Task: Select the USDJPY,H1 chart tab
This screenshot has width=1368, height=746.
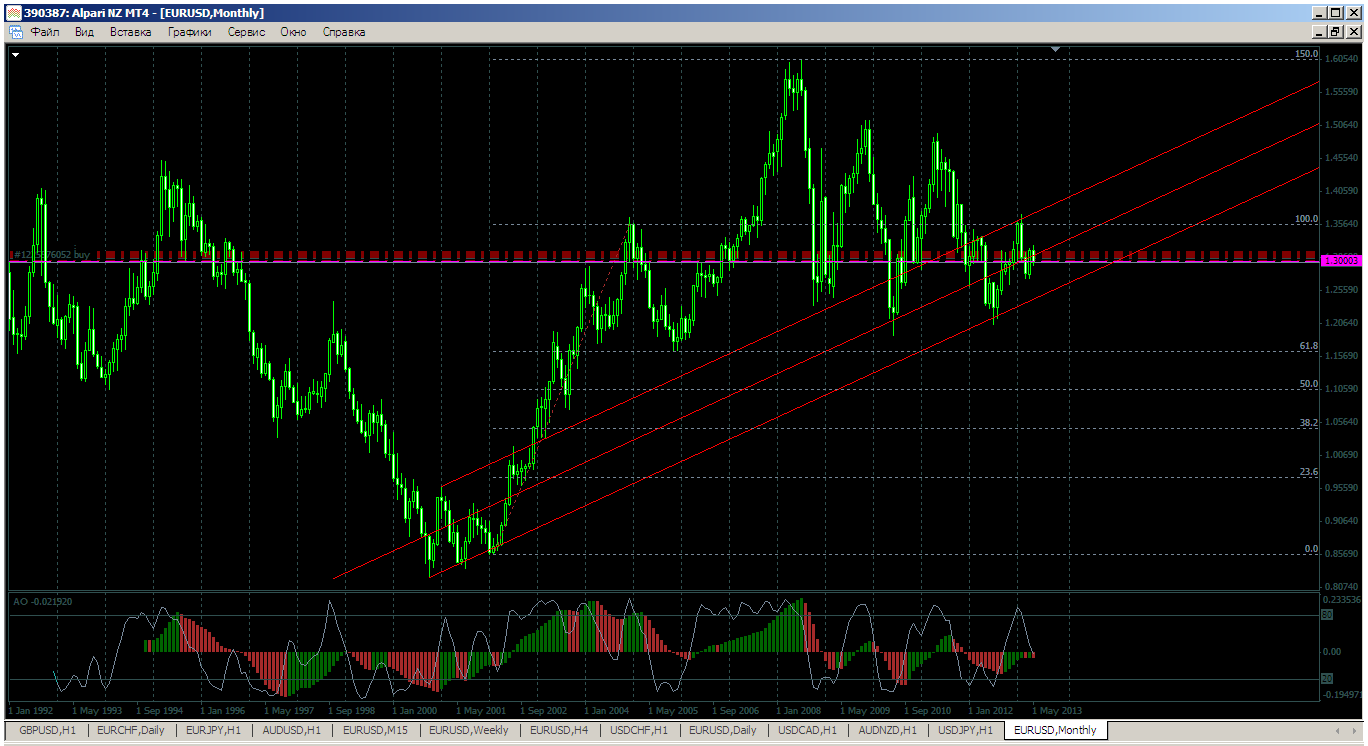Action: coord(965,731)
